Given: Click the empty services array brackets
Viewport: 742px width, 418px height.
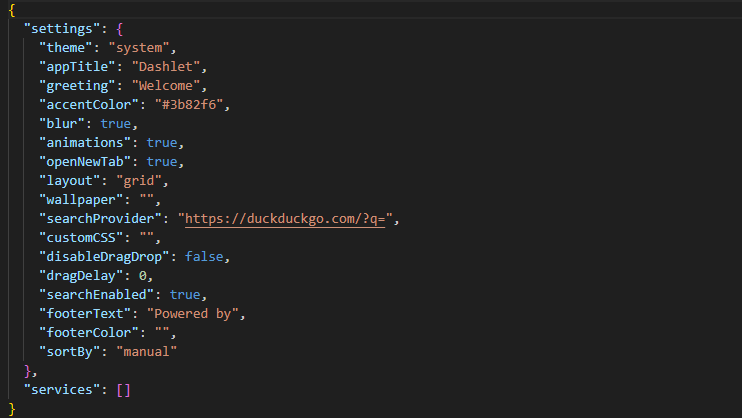Looking at the screenshot, I should point(123,389).
